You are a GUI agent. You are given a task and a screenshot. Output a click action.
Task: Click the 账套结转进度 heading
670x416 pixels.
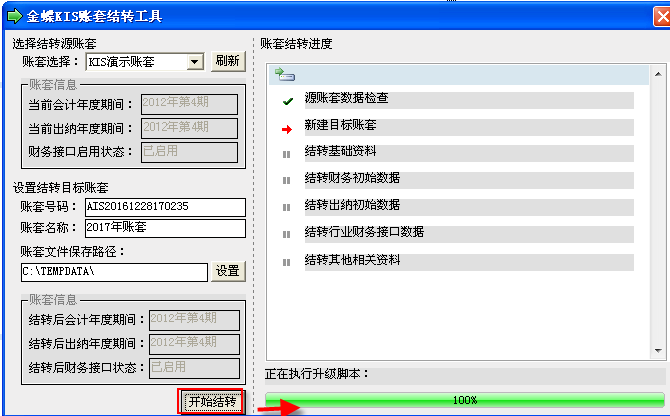pos(296,44)
